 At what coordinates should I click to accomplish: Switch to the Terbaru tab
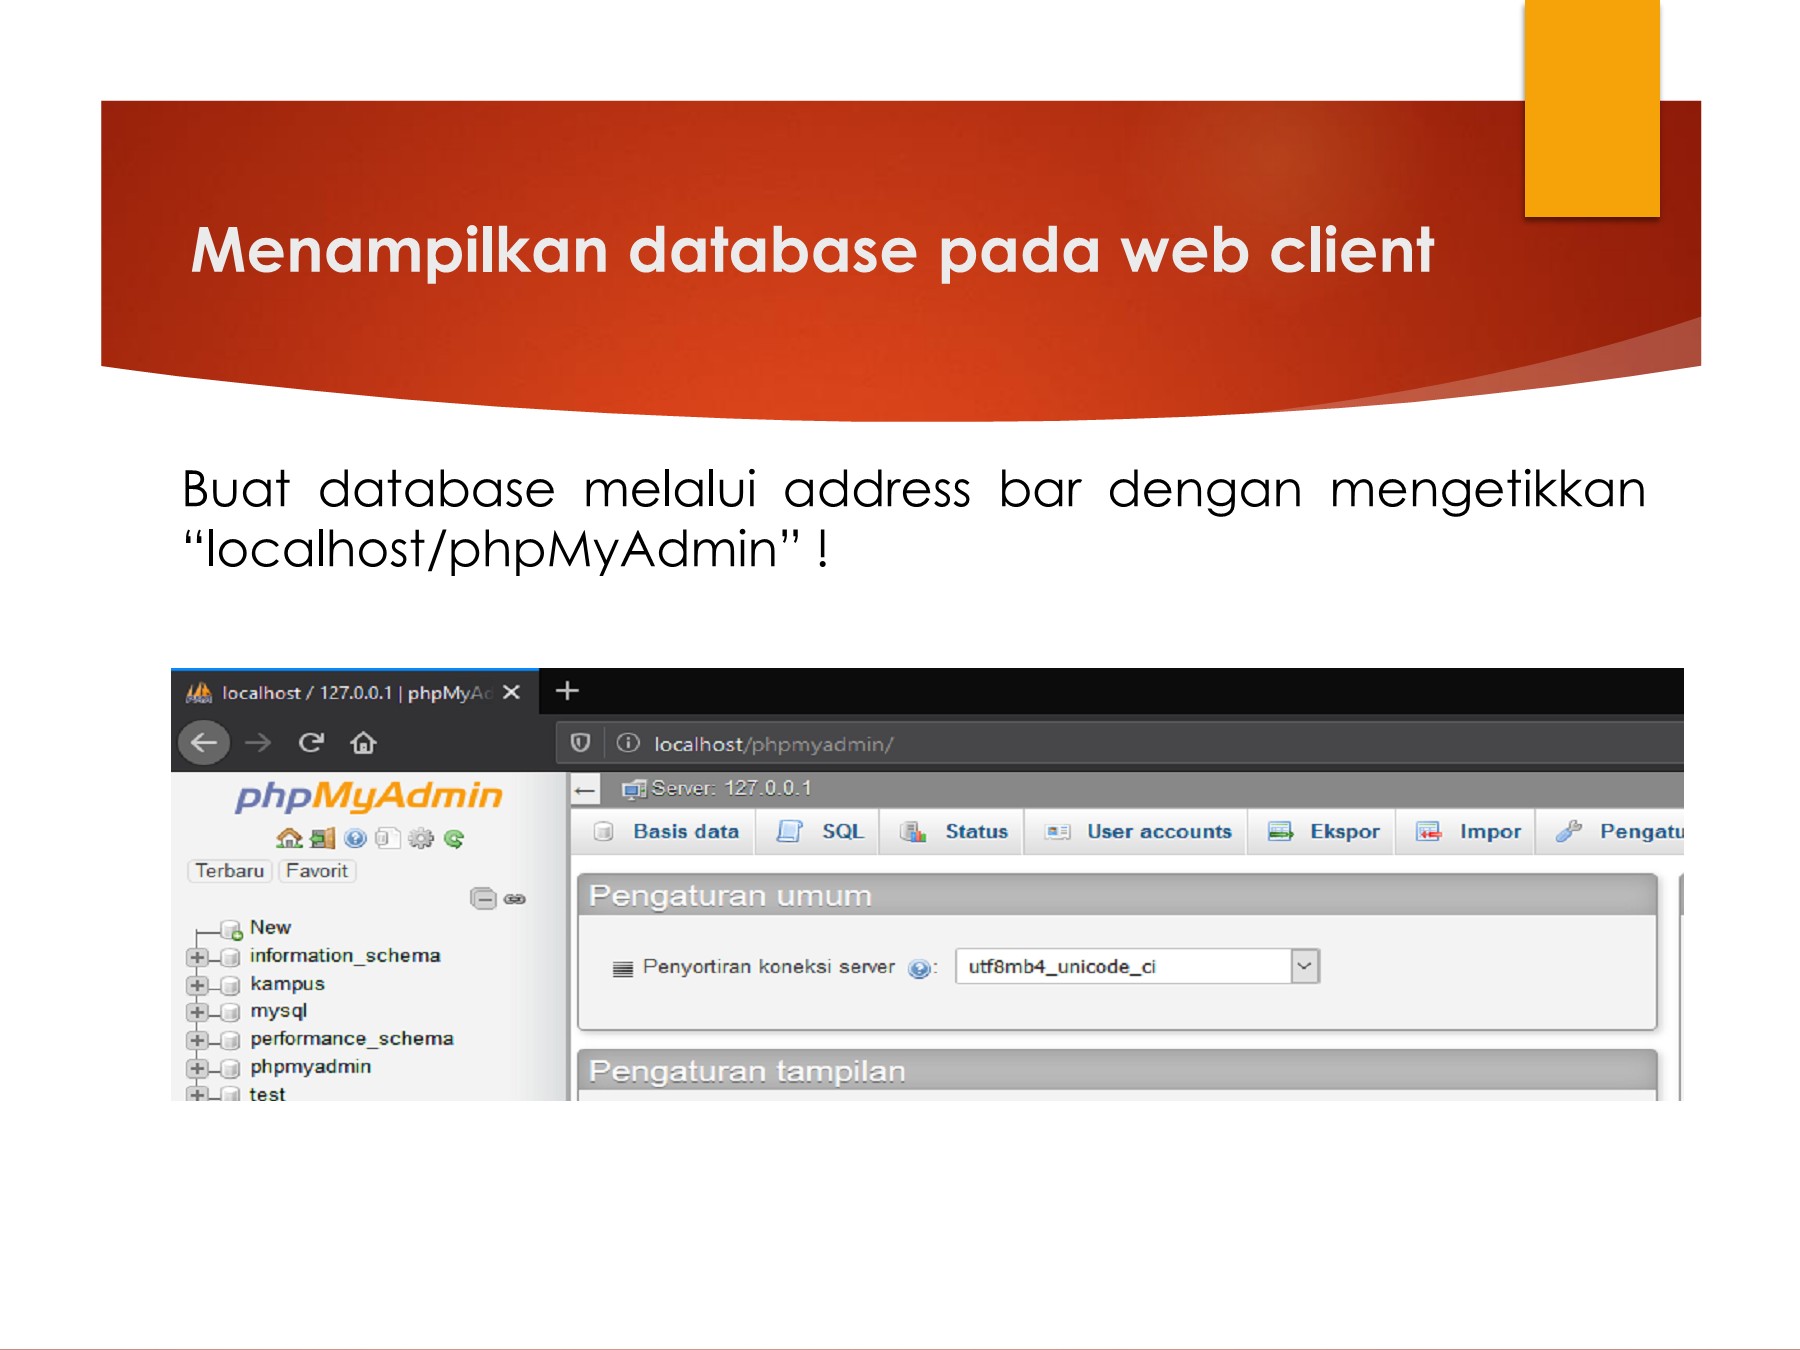(x=229, y=871)
